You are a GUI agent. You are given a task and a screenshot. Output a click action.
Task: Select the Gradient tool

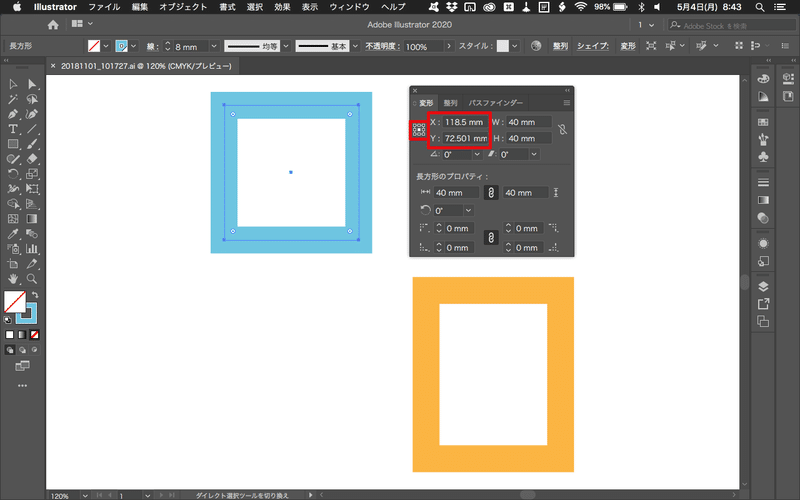32,219
